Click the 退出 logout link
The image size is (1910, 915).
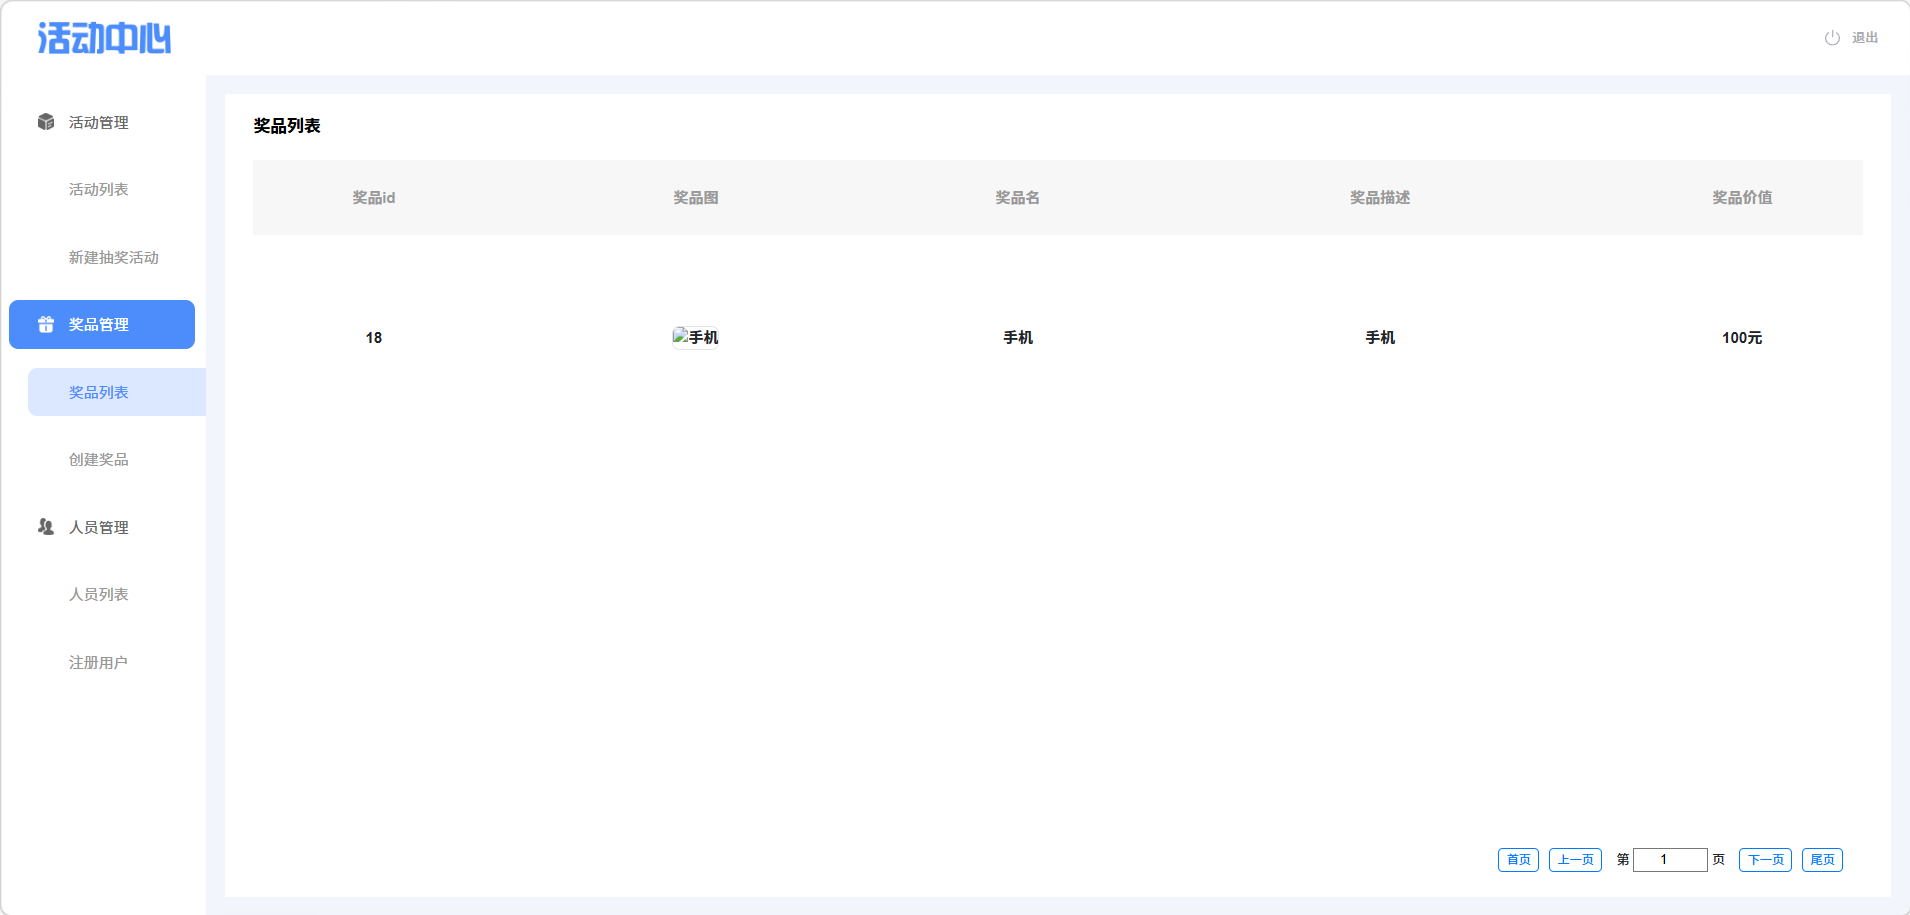click(x=1865, y=38)
